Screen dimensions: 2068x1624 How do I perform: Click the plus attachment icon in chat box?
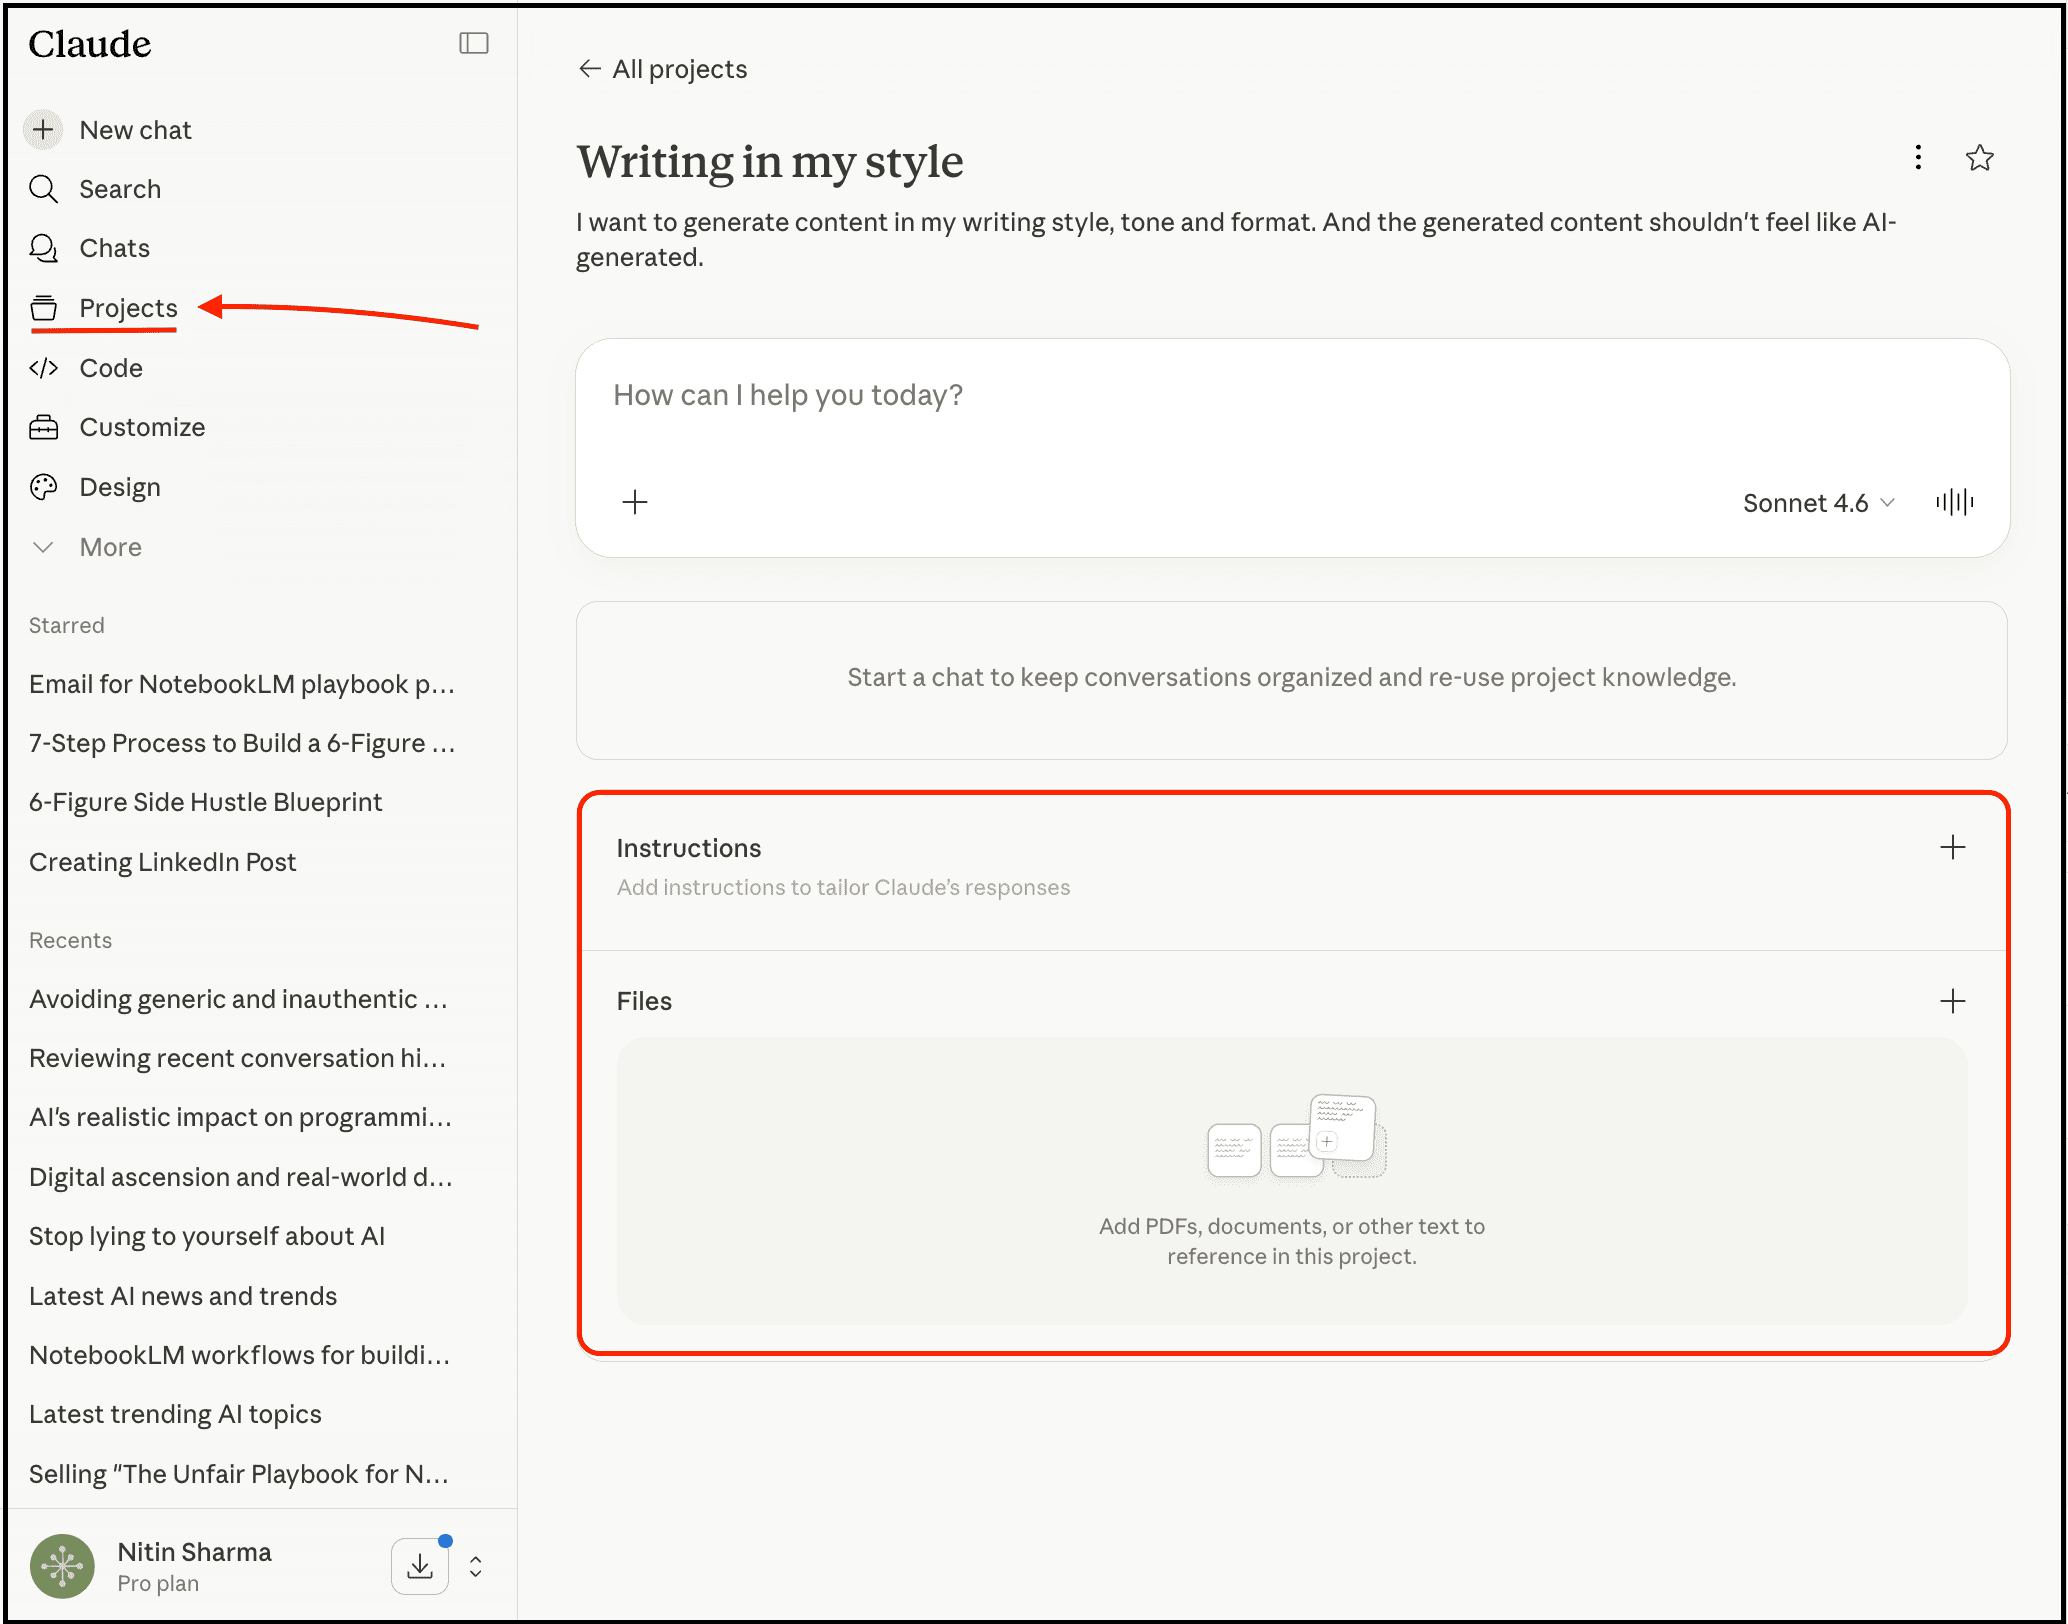point(635,502)
